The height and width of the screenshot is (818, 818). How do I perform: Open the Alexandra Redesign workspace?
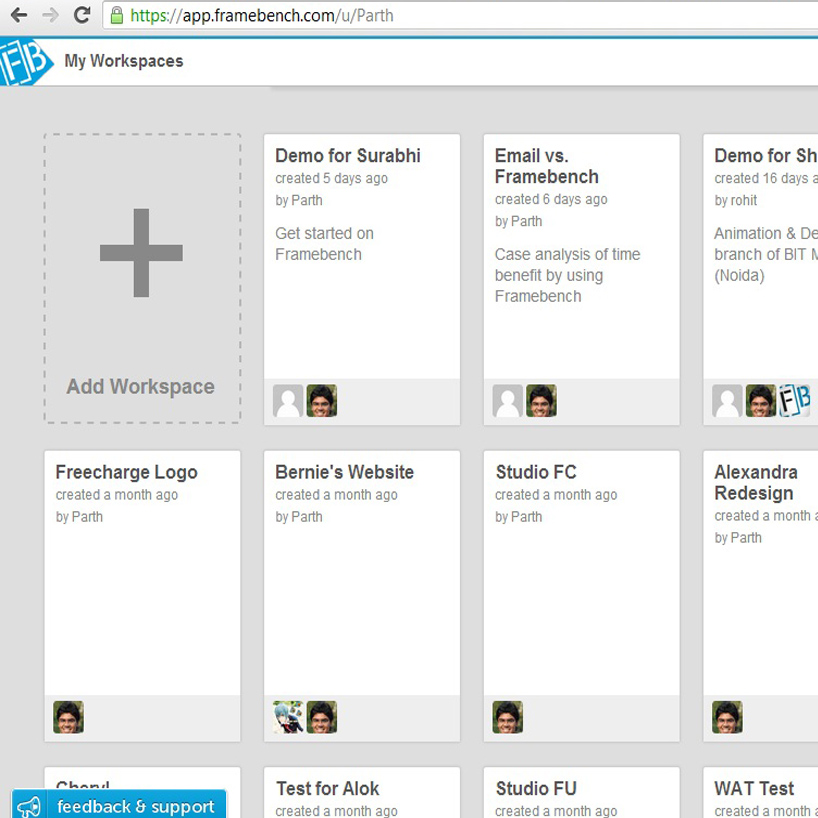pyautogui.click(x=756, y=482)
